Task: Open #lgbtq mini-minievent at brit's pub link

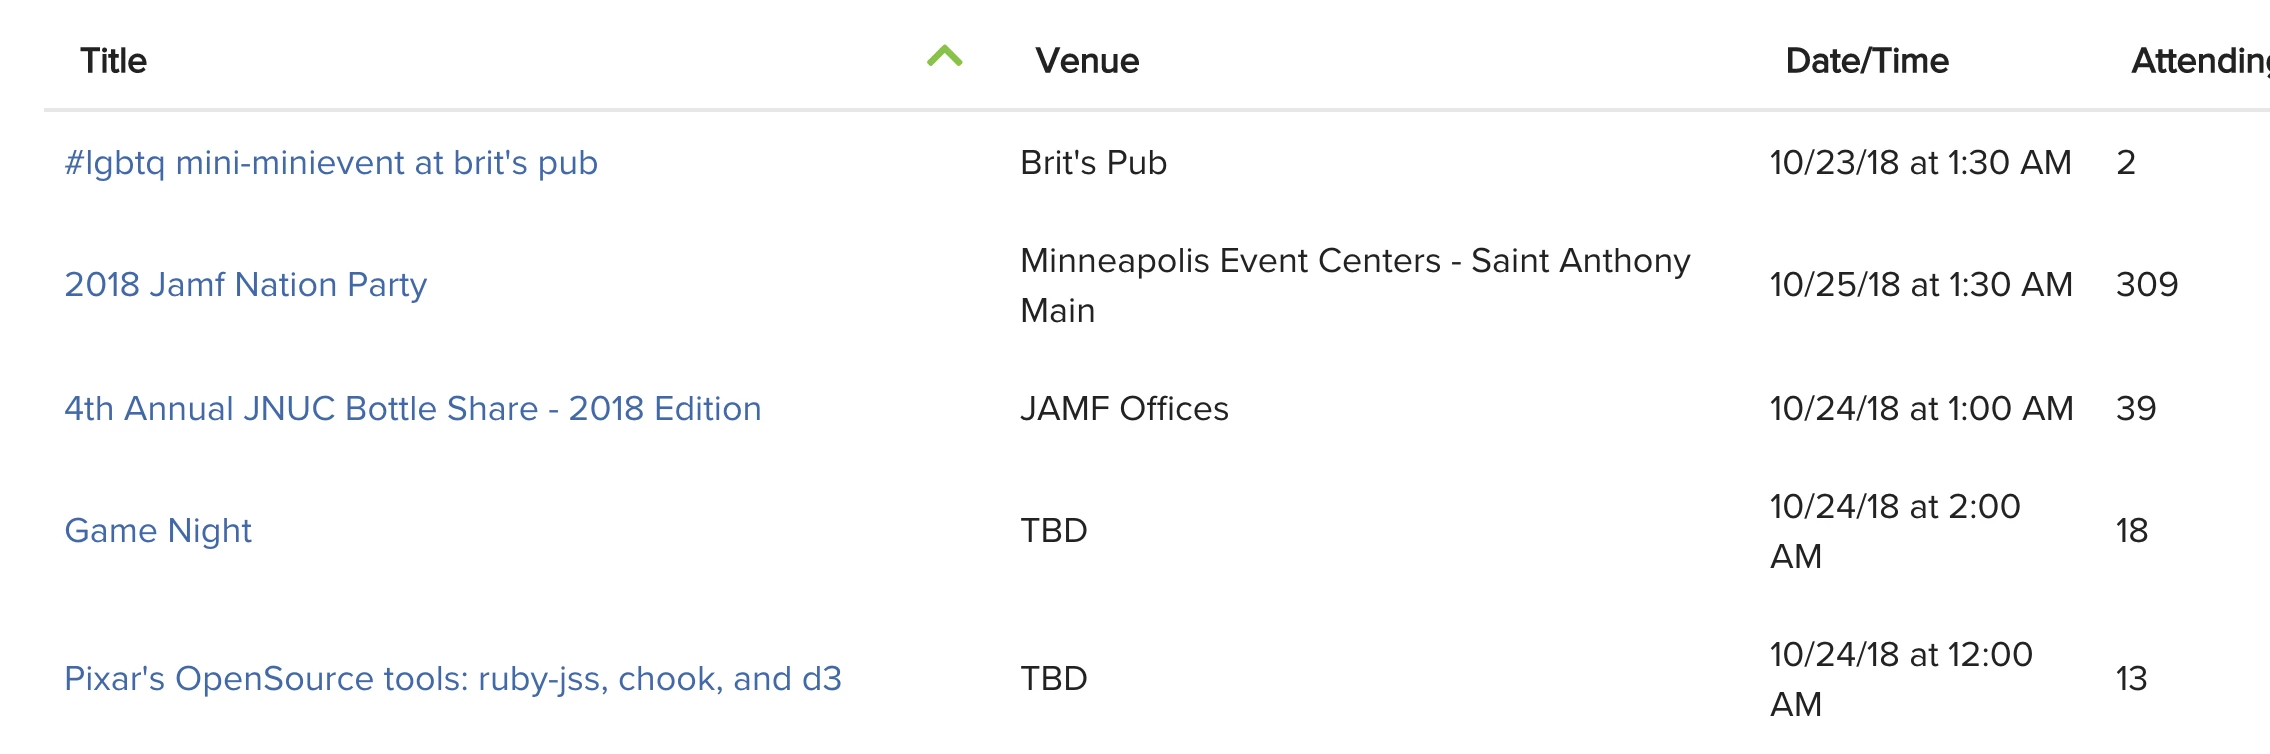Action: 331,162
